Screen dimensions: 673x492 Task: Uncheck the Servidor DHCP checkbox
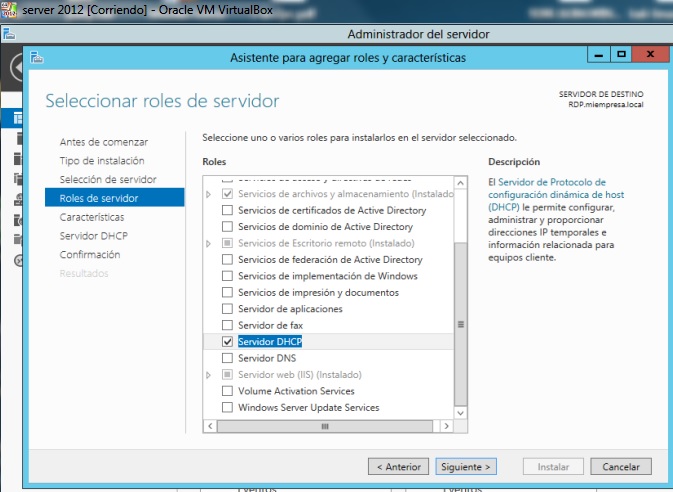click(x=227, y=342)
